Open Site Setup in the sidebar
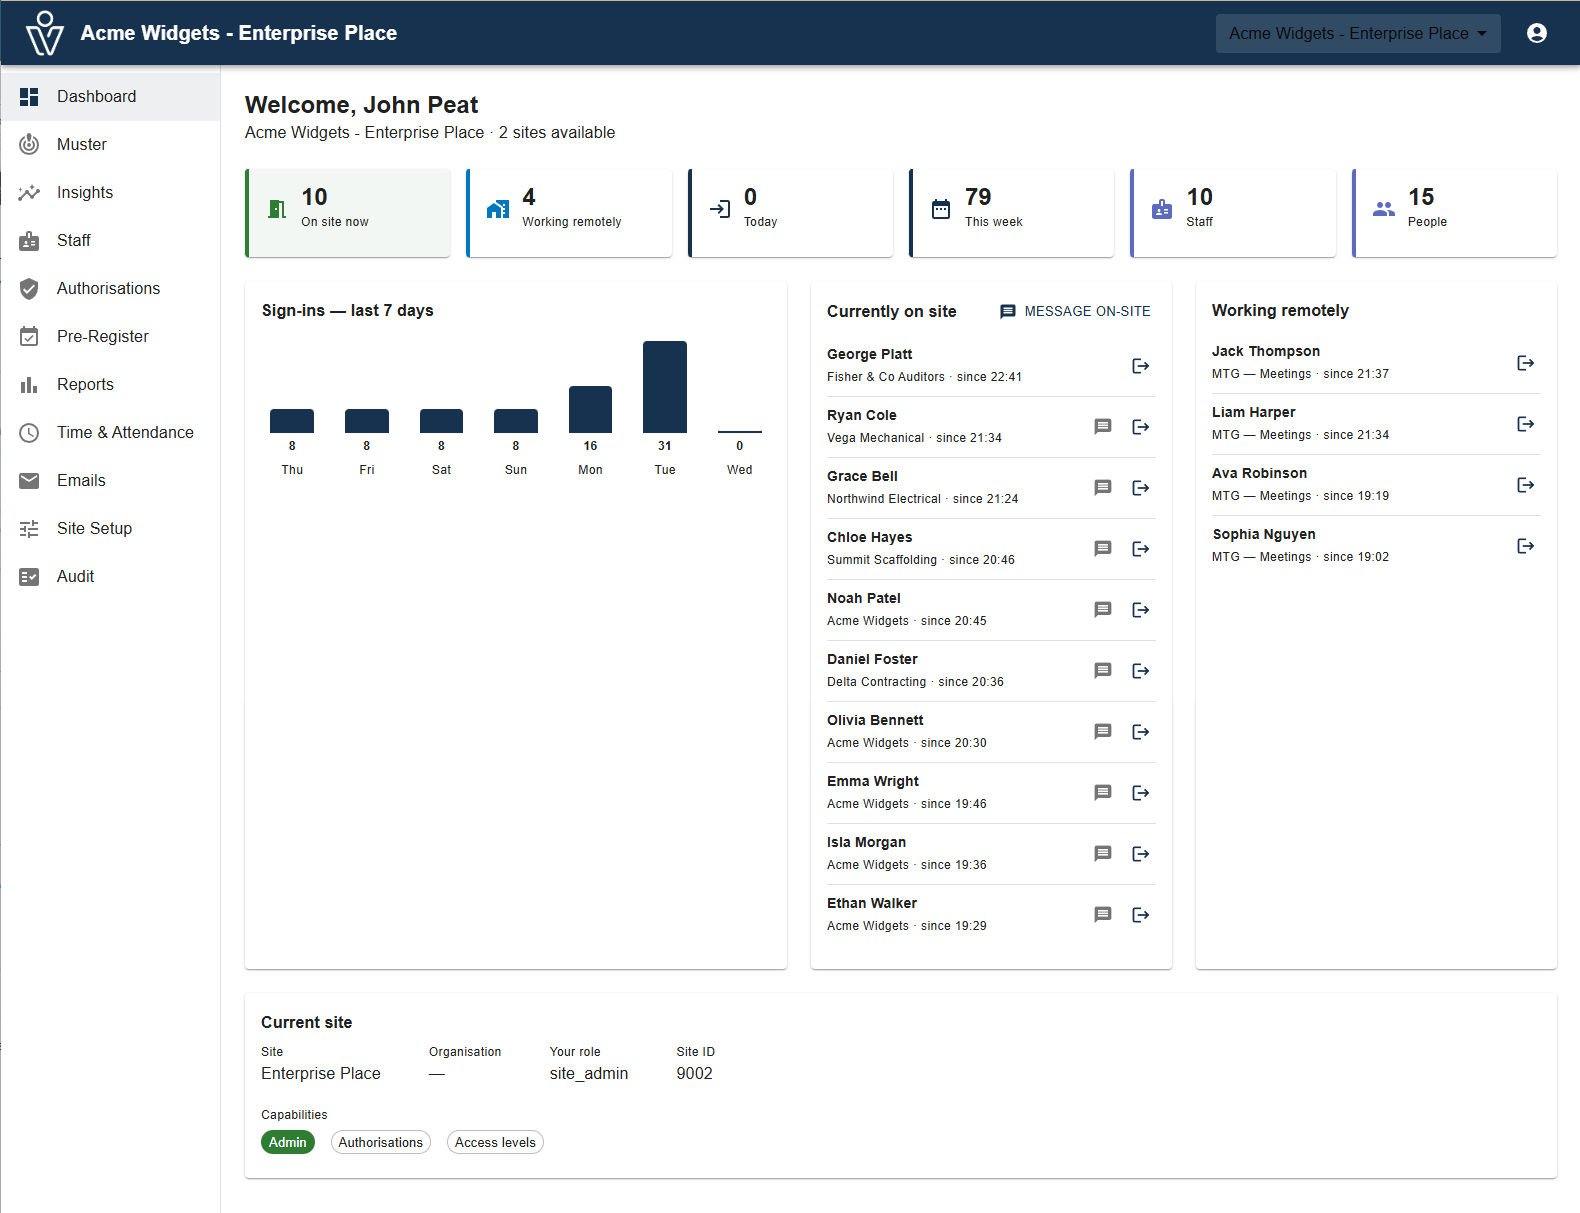Screen dimensions: 1580x1213 (x=110, y=529)
